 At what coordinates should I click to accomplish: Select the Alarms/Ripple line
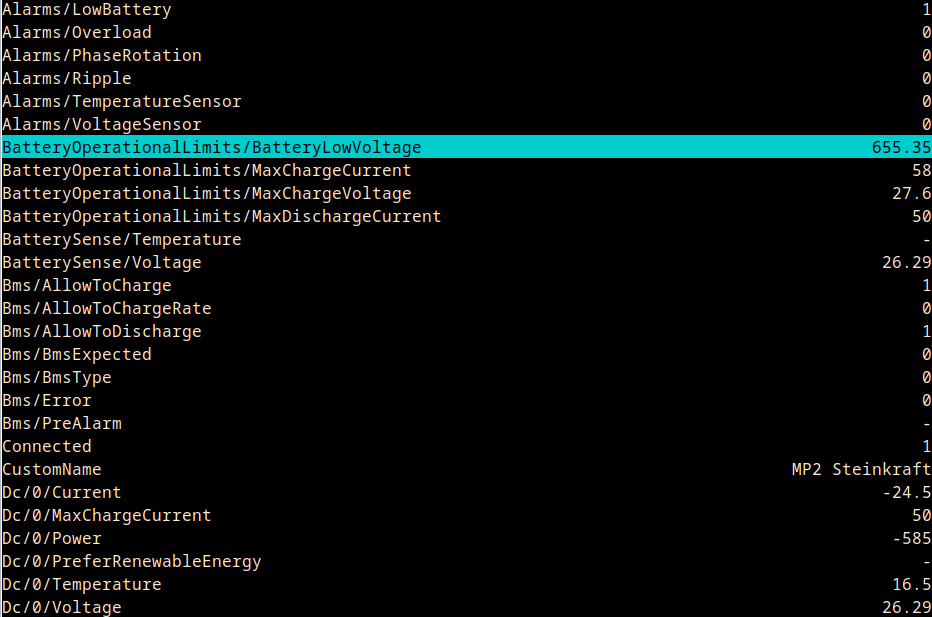(x=67, y=79)
